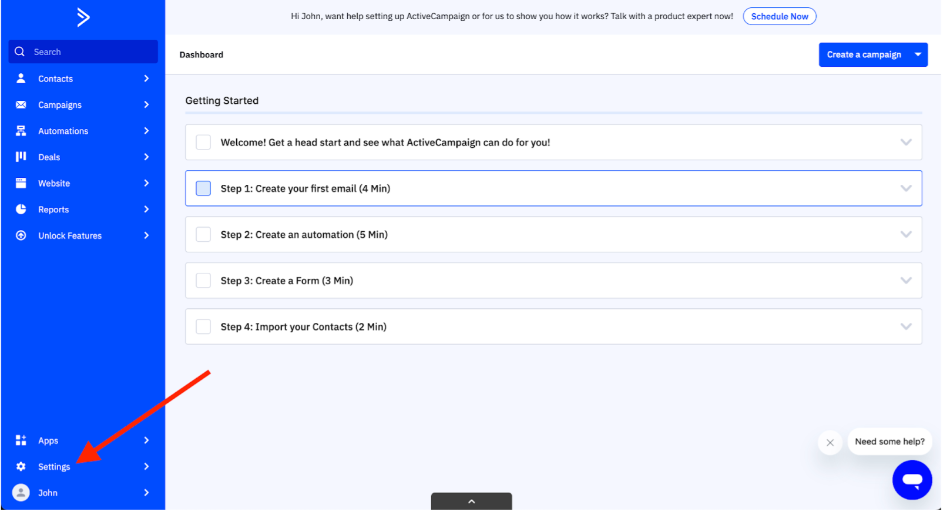Screen dimensions: 945x527
Task: Click the Settings gear icon
Action: 21,467
